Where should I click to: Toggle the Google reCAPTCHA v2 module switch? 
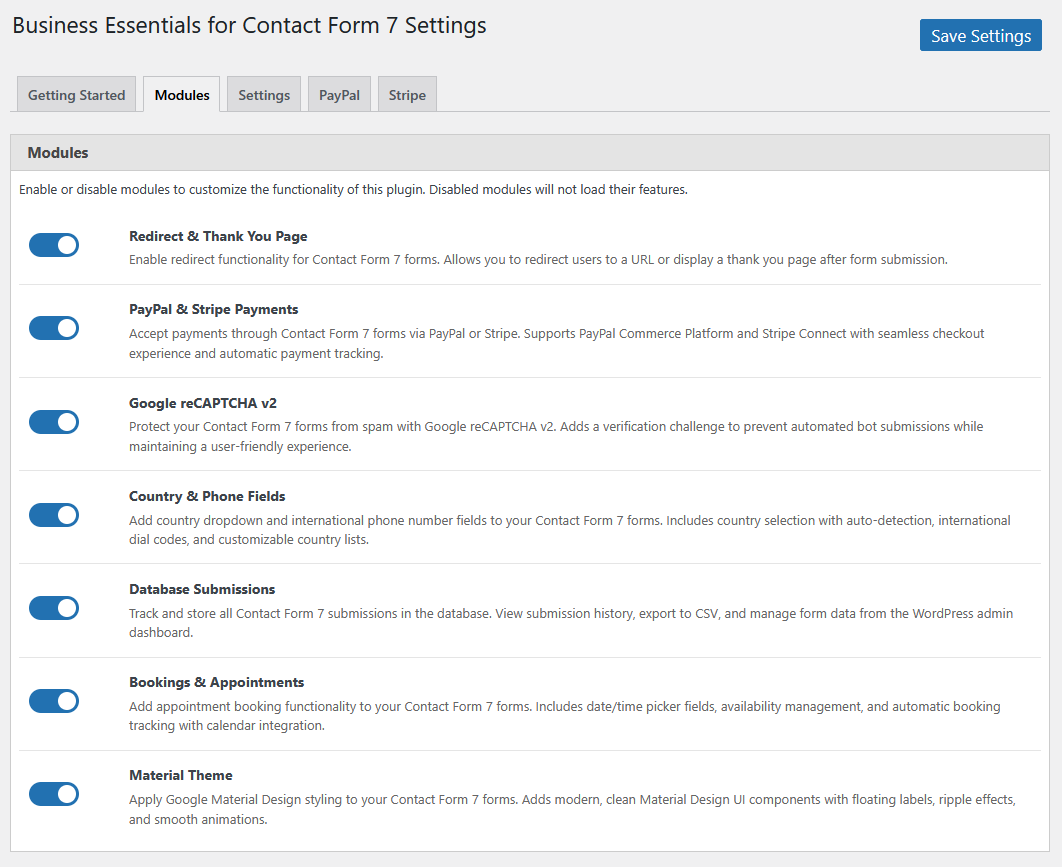54,421
